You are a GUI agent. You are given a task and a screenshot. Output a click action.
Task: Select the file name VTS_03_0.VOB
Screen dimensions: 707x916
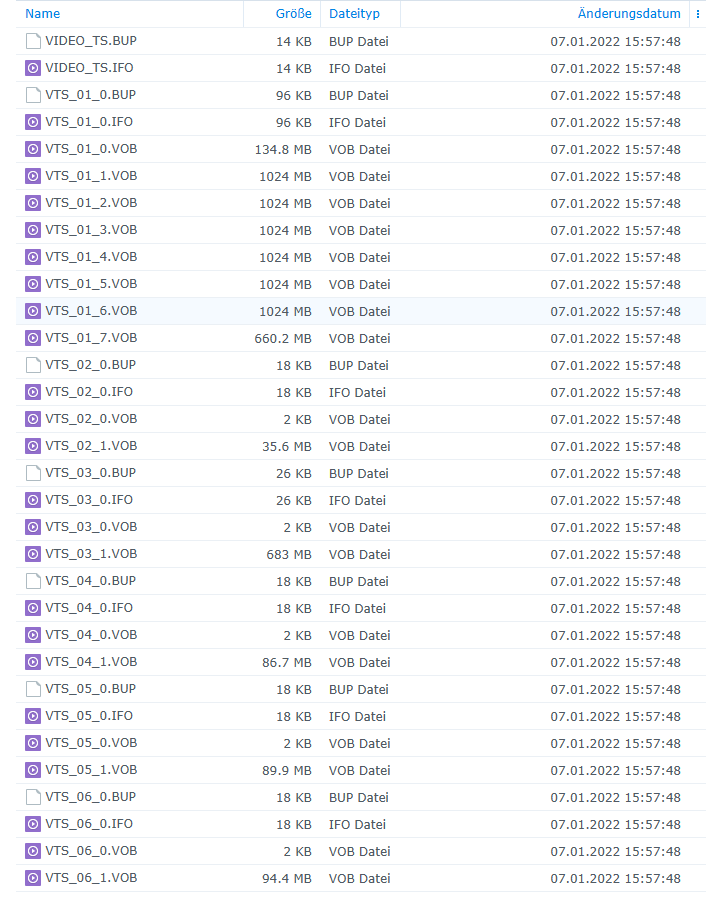coord(91,527)
